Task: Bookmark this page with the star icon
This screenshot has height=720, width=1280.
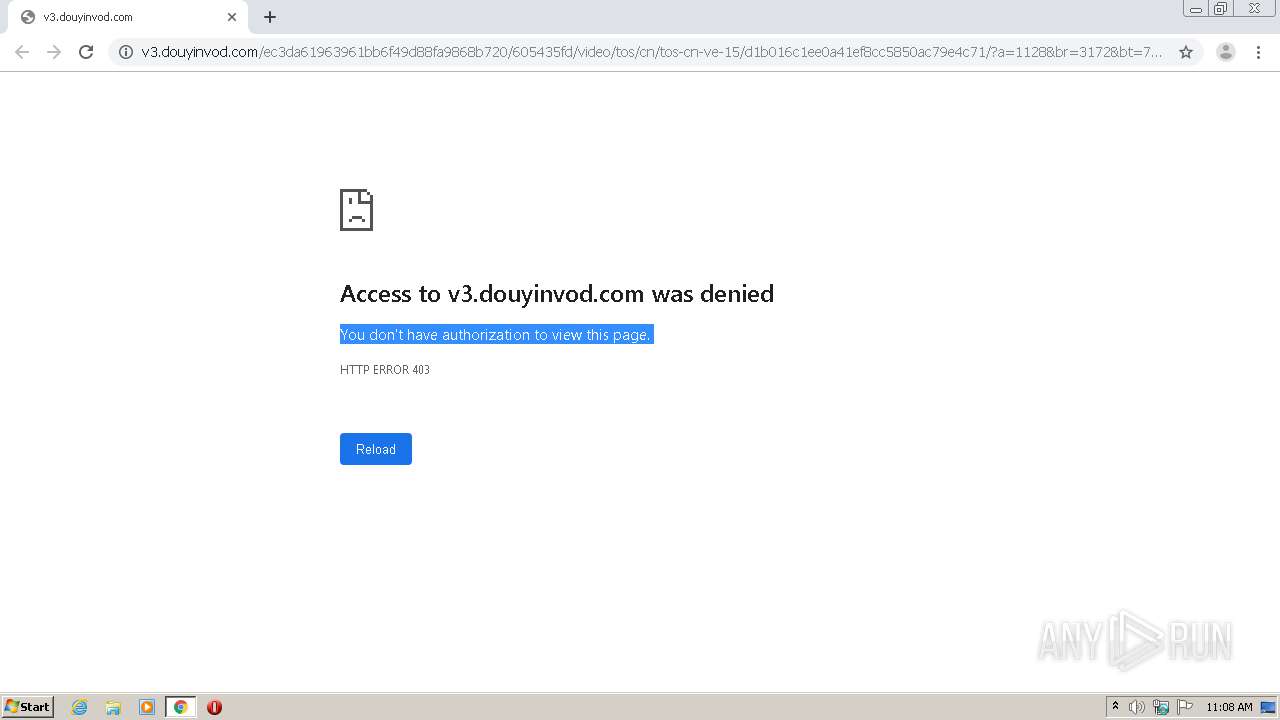Action: coord(1186,52)
